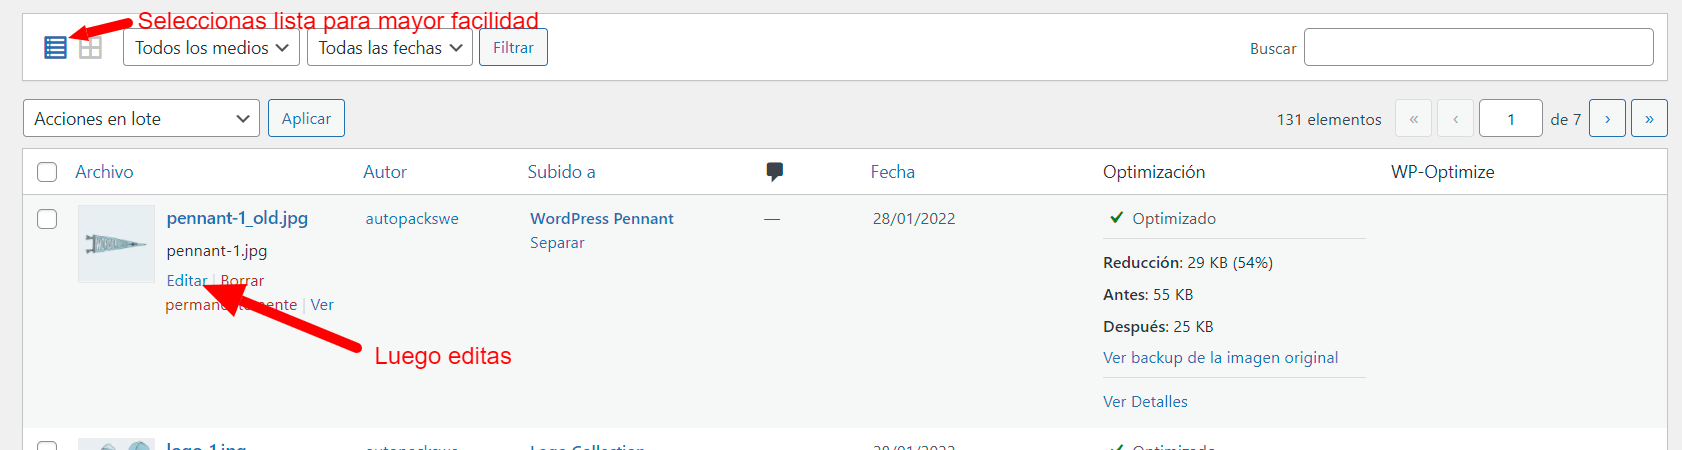Tick the select-all checkbox in header
Screen dimensions: 1682x450
click(47, 172)
